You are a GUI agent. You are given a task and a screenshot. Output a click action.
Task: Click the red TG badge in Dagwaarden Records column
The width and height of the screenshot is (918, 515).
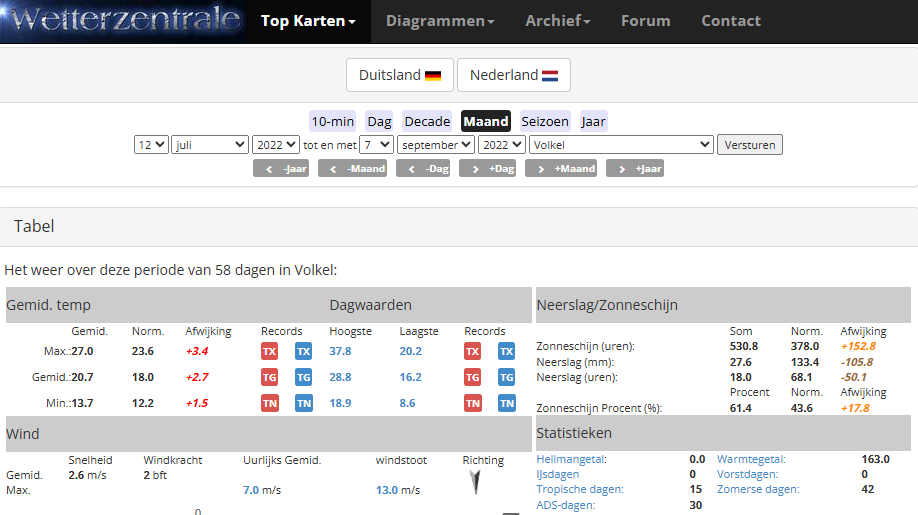pyautogui.click(x=472, y=377)
